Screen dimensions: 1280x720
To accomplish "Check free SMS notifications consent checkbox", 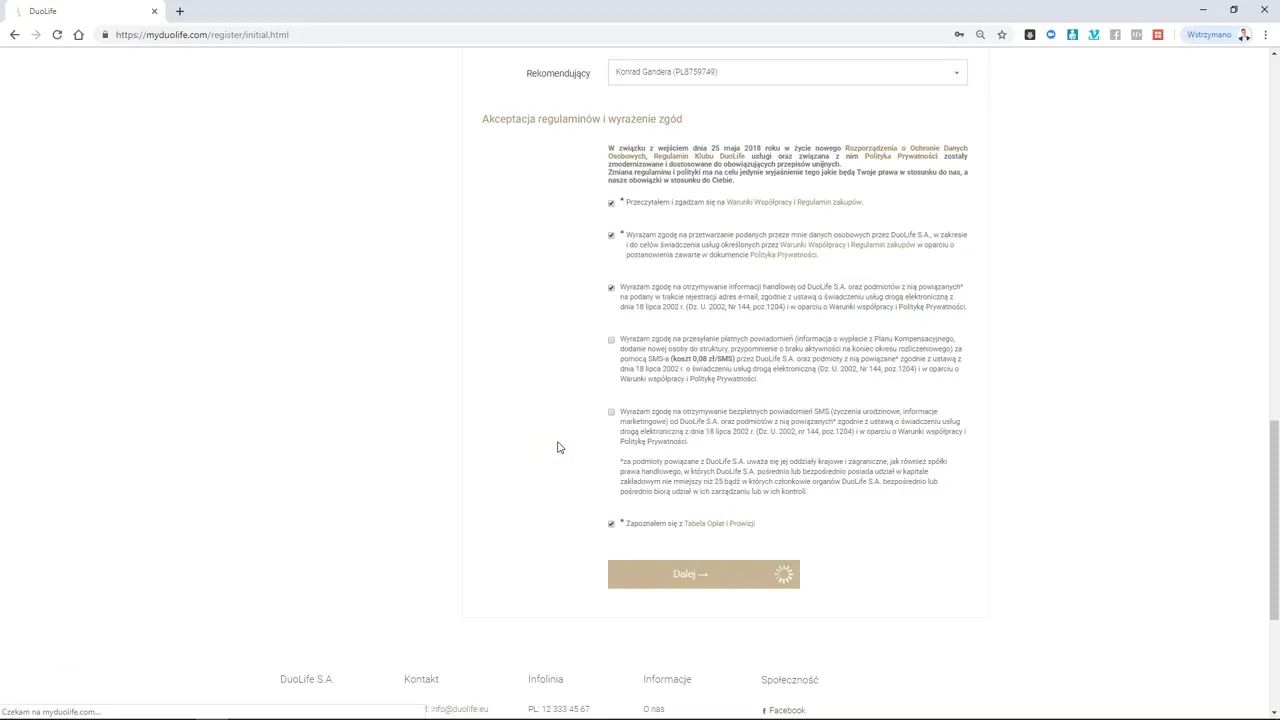I will (611, 412).
